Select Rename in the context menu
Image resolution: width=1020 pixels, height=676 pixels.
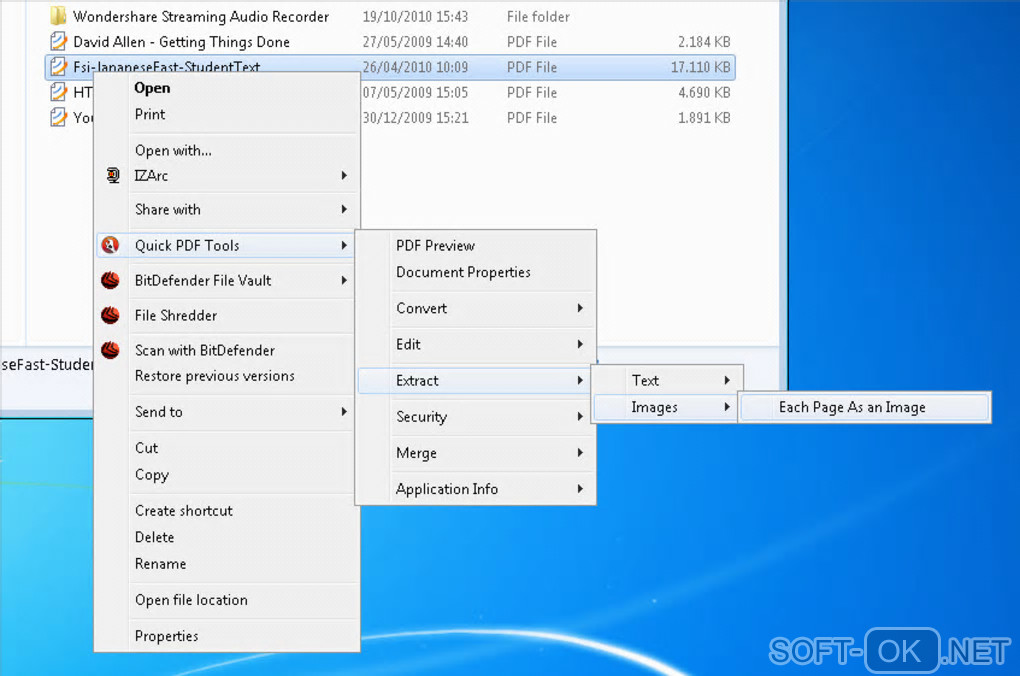[x=160, y=564]
